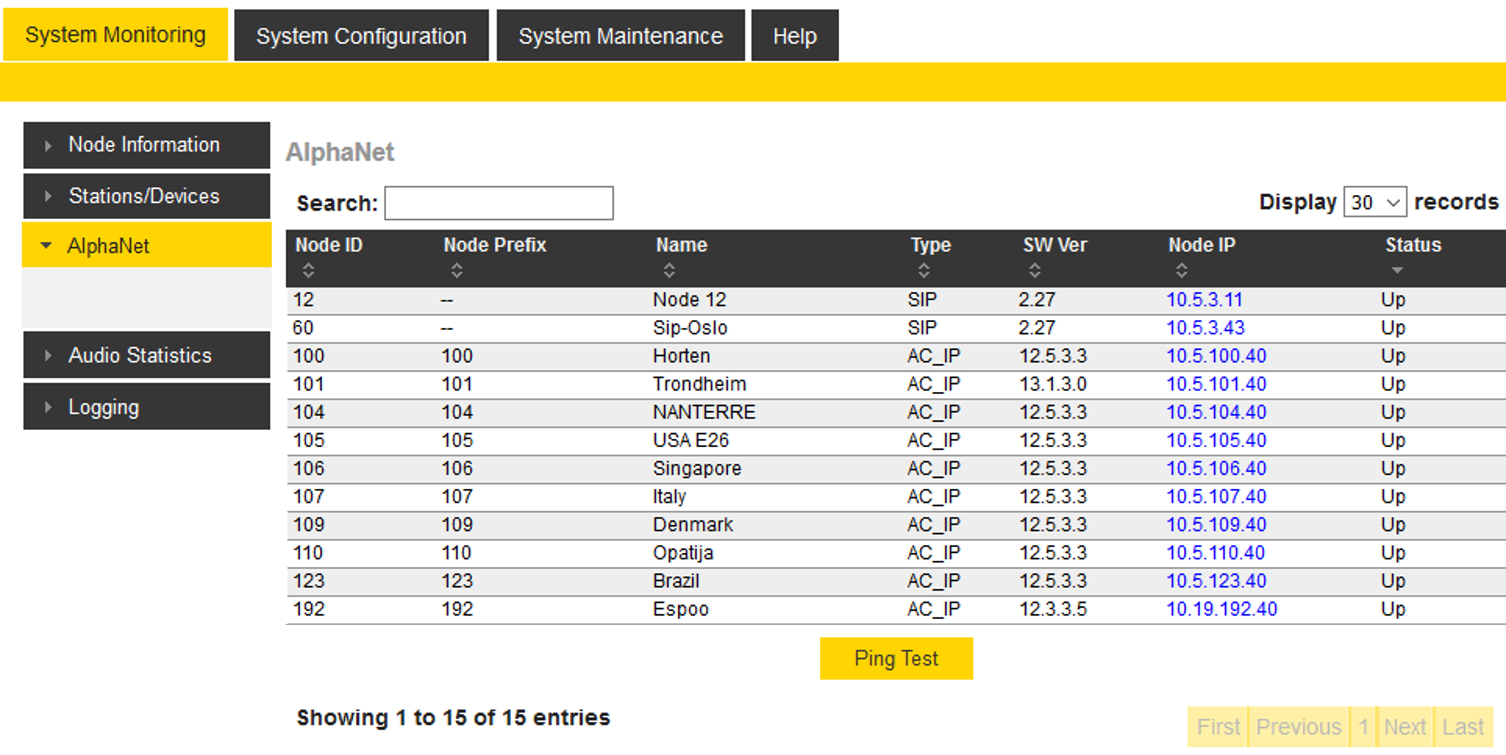Open the Help tab

794,36
